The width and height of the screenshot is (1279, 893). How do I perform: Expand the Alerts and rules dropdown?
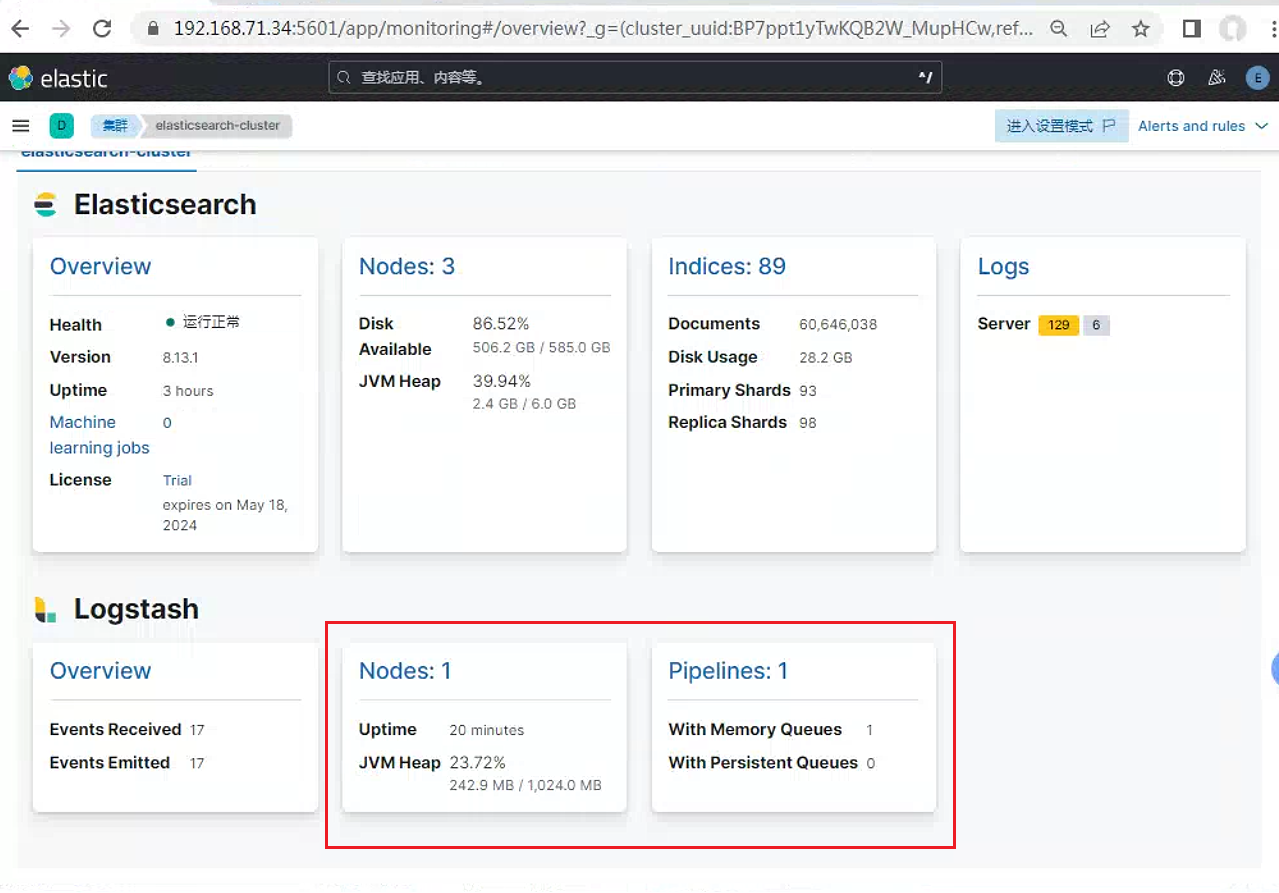point(1203,126)
